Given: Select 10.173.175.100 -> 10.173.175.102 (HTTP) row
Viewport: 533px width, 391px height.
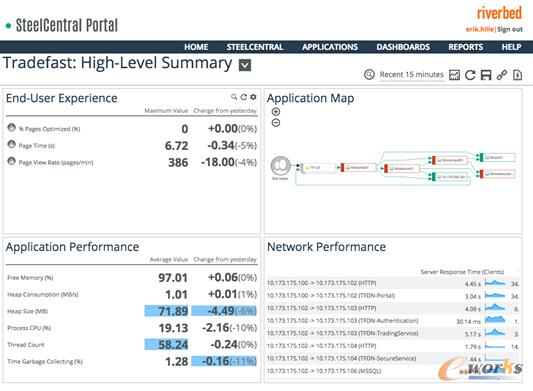Looking at the screenshot, I should 393,283.
